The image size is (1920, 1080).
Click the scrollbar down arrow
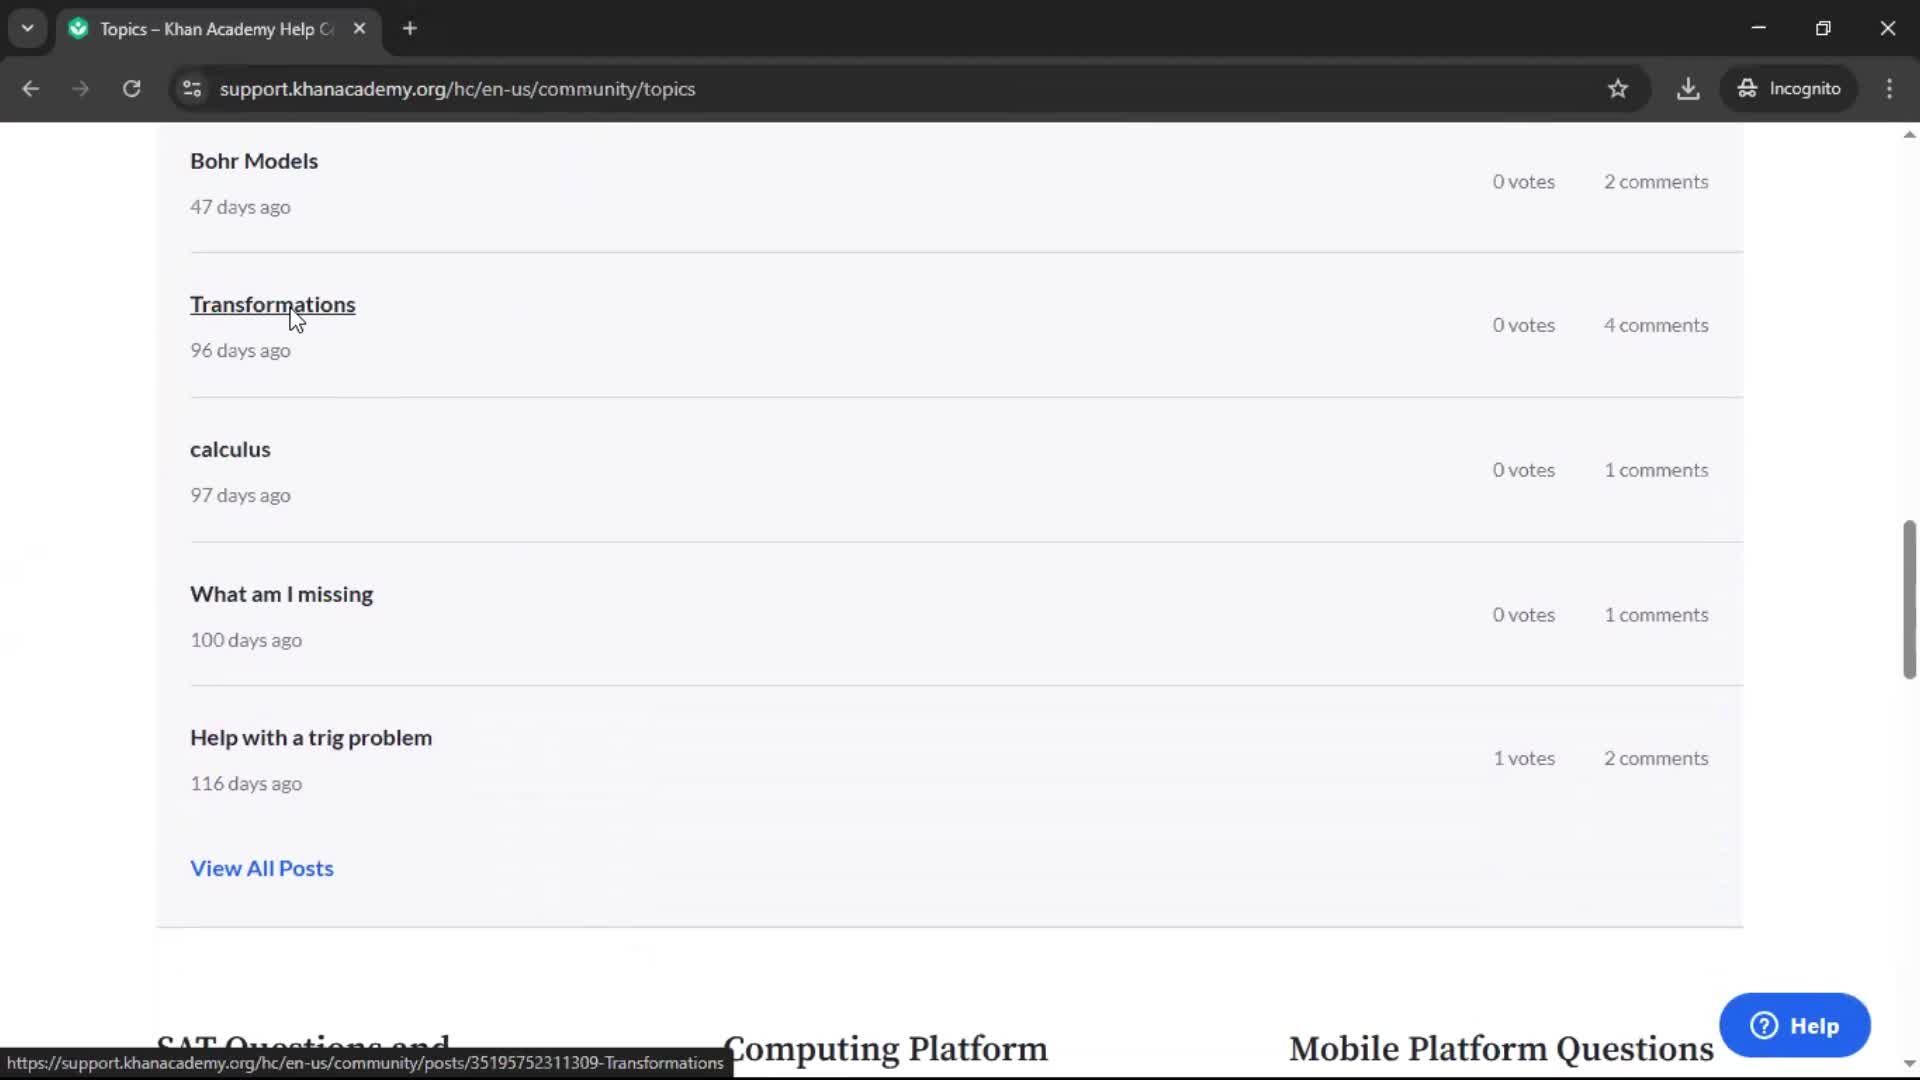coord(1909,1064)
